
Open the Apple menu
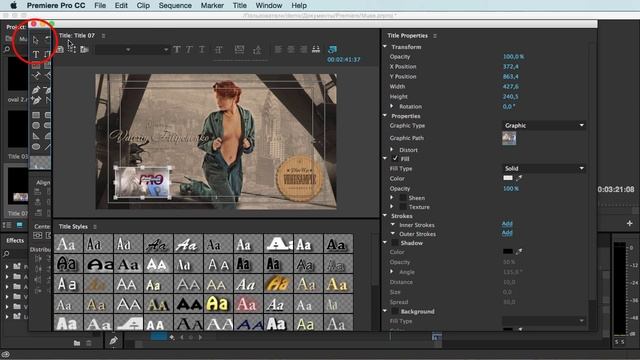point(13,5)
